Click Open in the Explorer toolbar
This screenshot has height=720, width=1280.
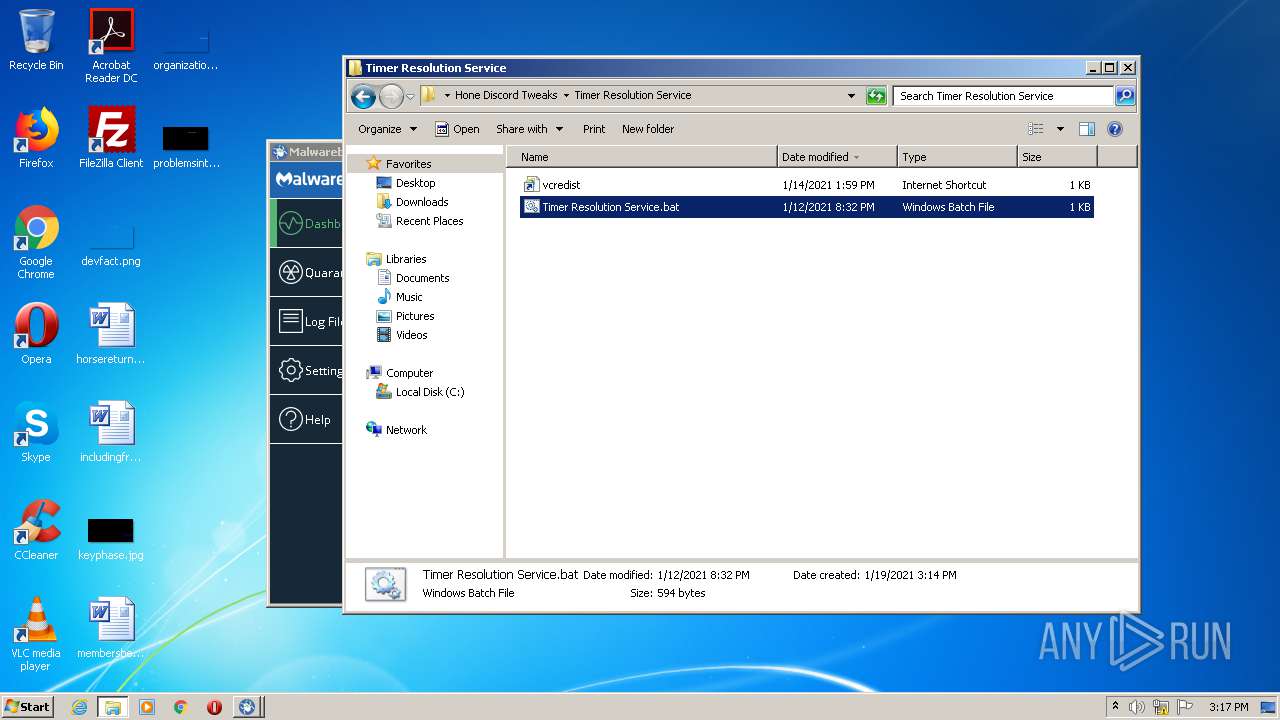pyautogui.click(x=457, y=129)
